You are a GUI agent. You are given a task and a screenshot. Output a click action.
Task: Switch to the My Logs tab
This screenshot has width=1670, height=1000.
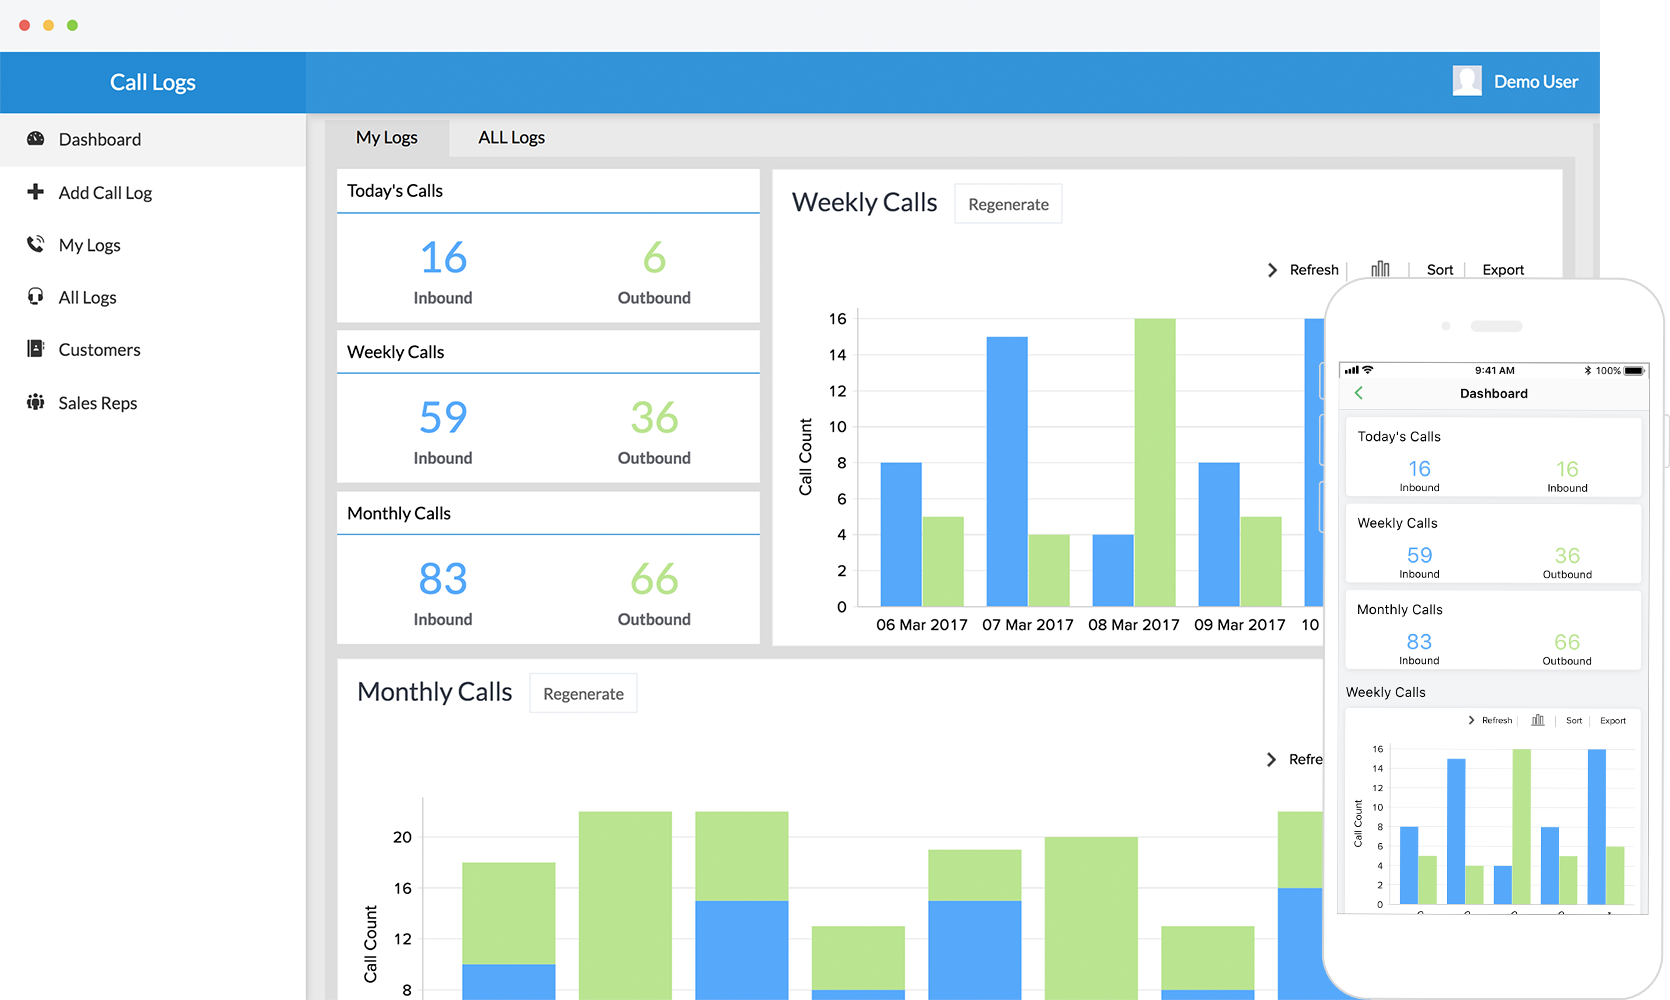(387, 138)
